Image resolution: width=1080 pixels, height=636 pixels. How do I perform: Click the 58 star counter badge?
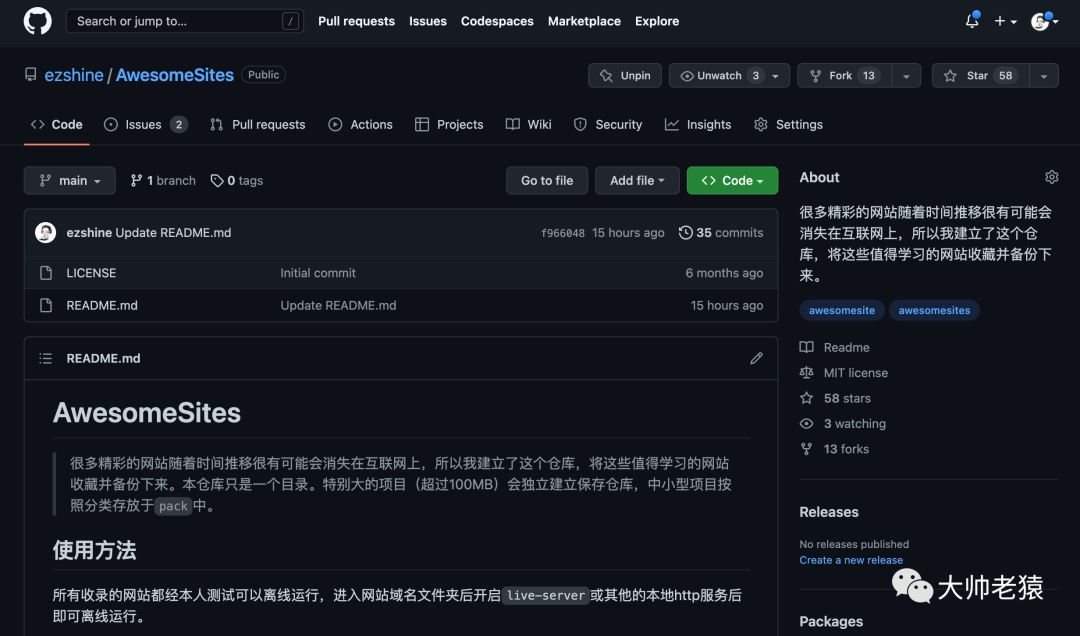click(1006, 76)
